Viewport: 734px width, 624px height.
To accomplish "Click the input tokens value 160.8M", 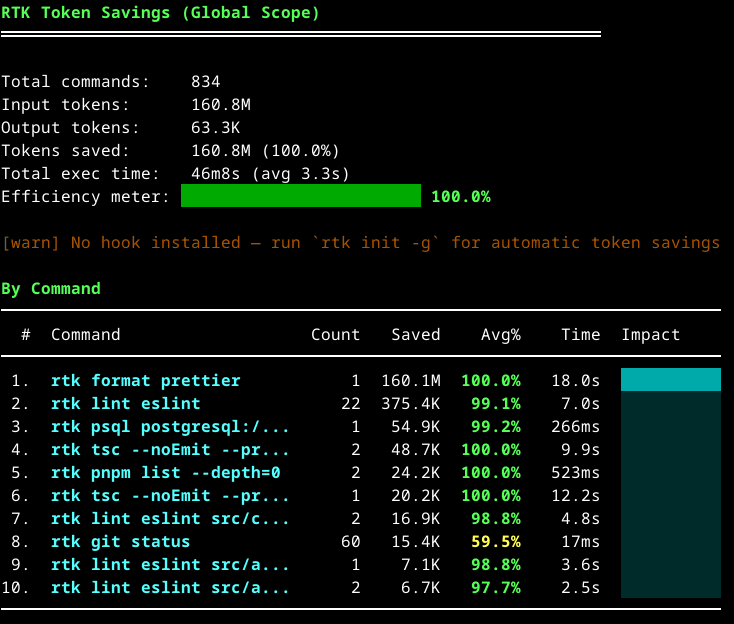I will 221,105.
